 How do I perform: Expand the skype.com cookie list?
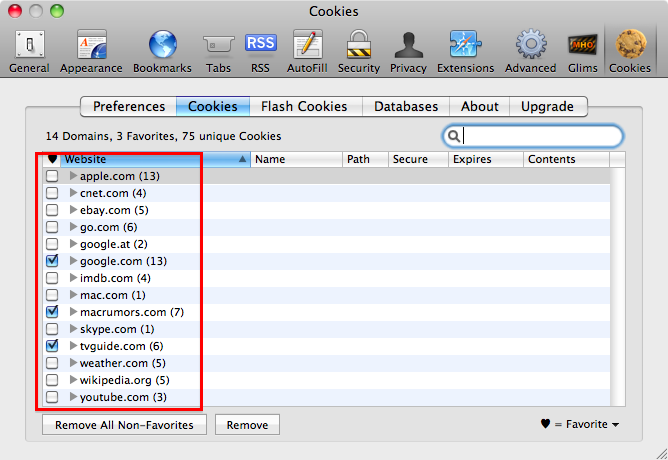click(73, 329)
